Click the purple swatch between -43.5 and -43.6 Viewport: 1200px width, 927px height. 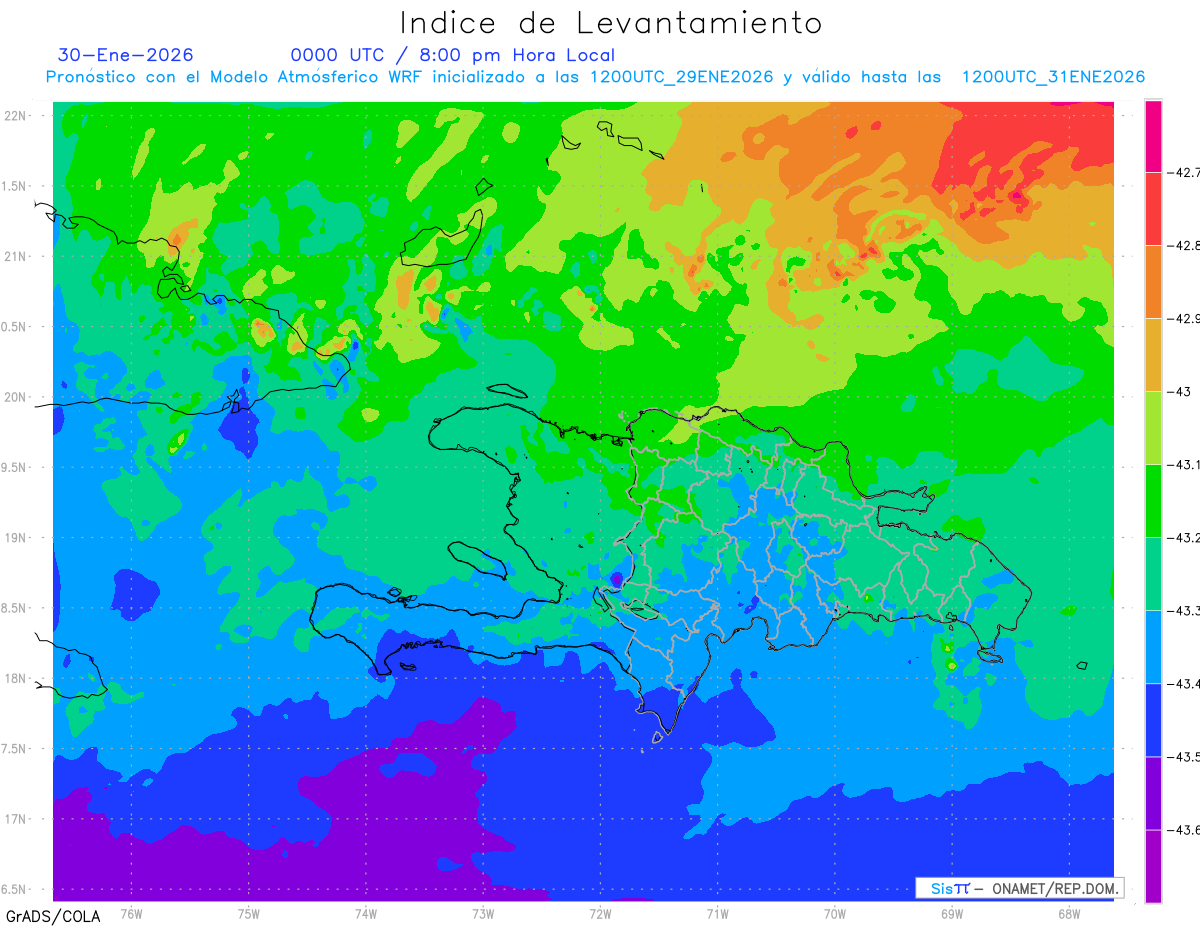click(1153, 793)
